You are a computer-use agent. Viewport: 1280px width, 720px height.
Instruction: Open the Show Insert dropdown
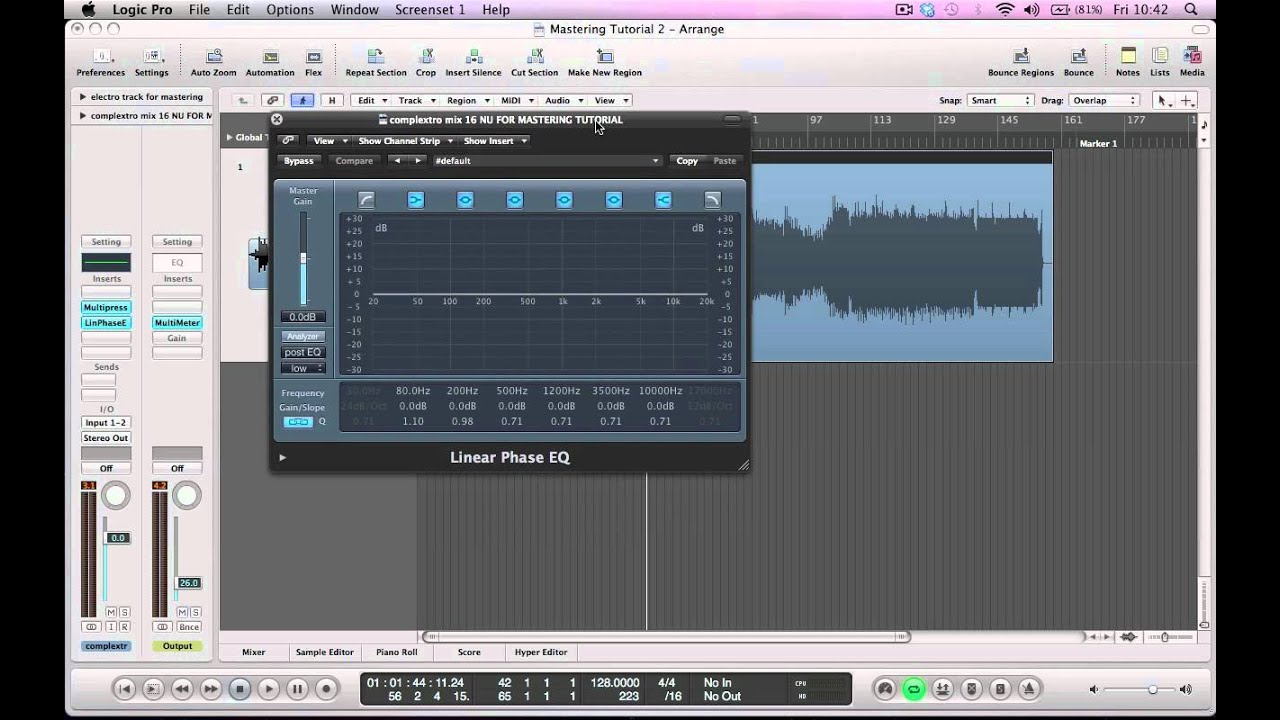[x=495, y=141]
